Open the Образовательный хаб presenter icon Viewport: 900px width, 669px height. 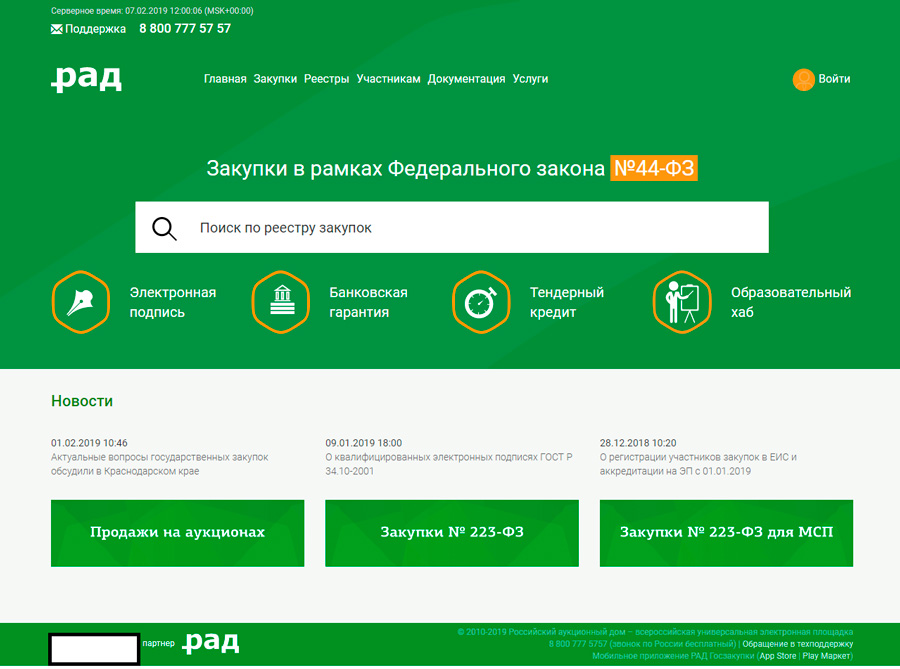(x=682, y=302)
